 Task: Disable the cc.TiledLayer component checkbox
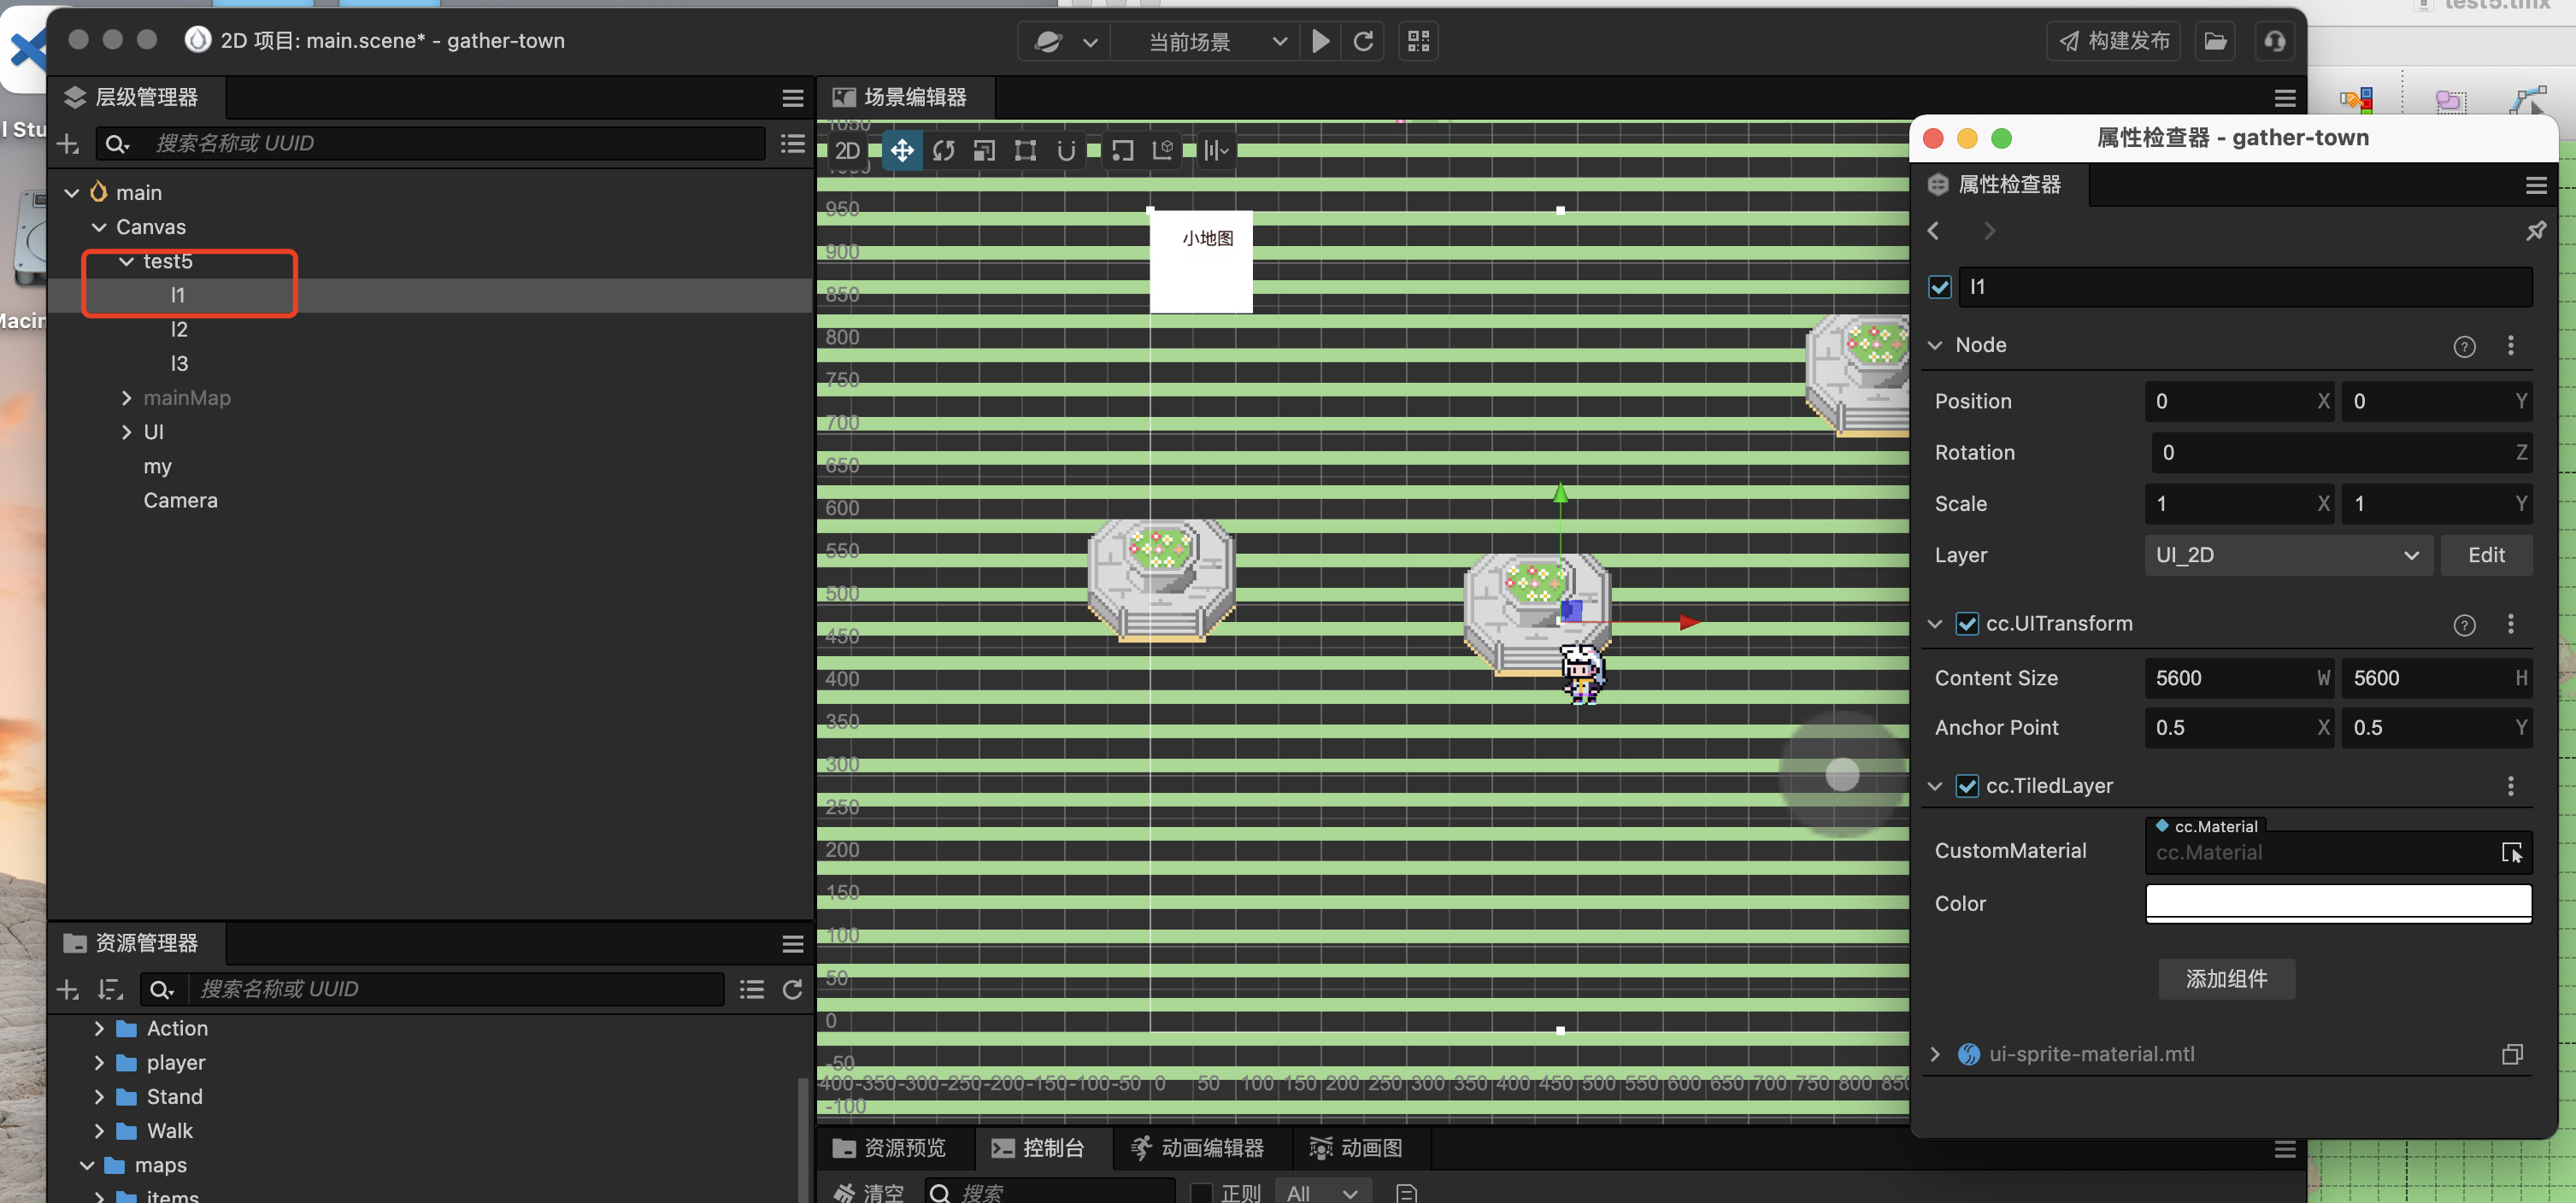coord(1966,786)
